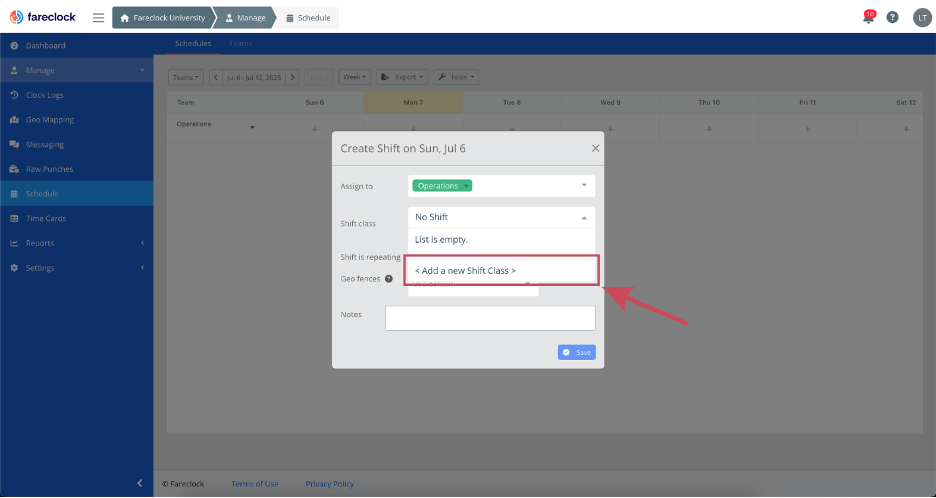Open Time Cards in the sidebar

pos(76,219)
